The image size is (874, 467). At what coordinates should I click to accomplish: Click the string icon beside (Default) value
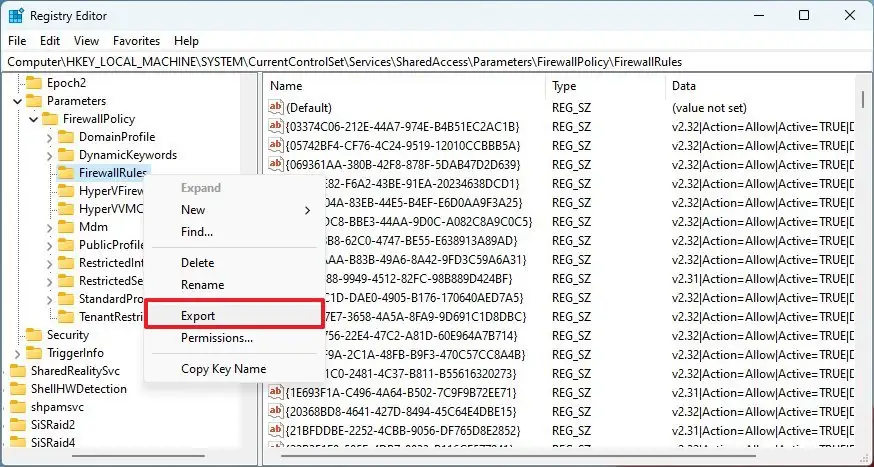click(x=276, y=107)
